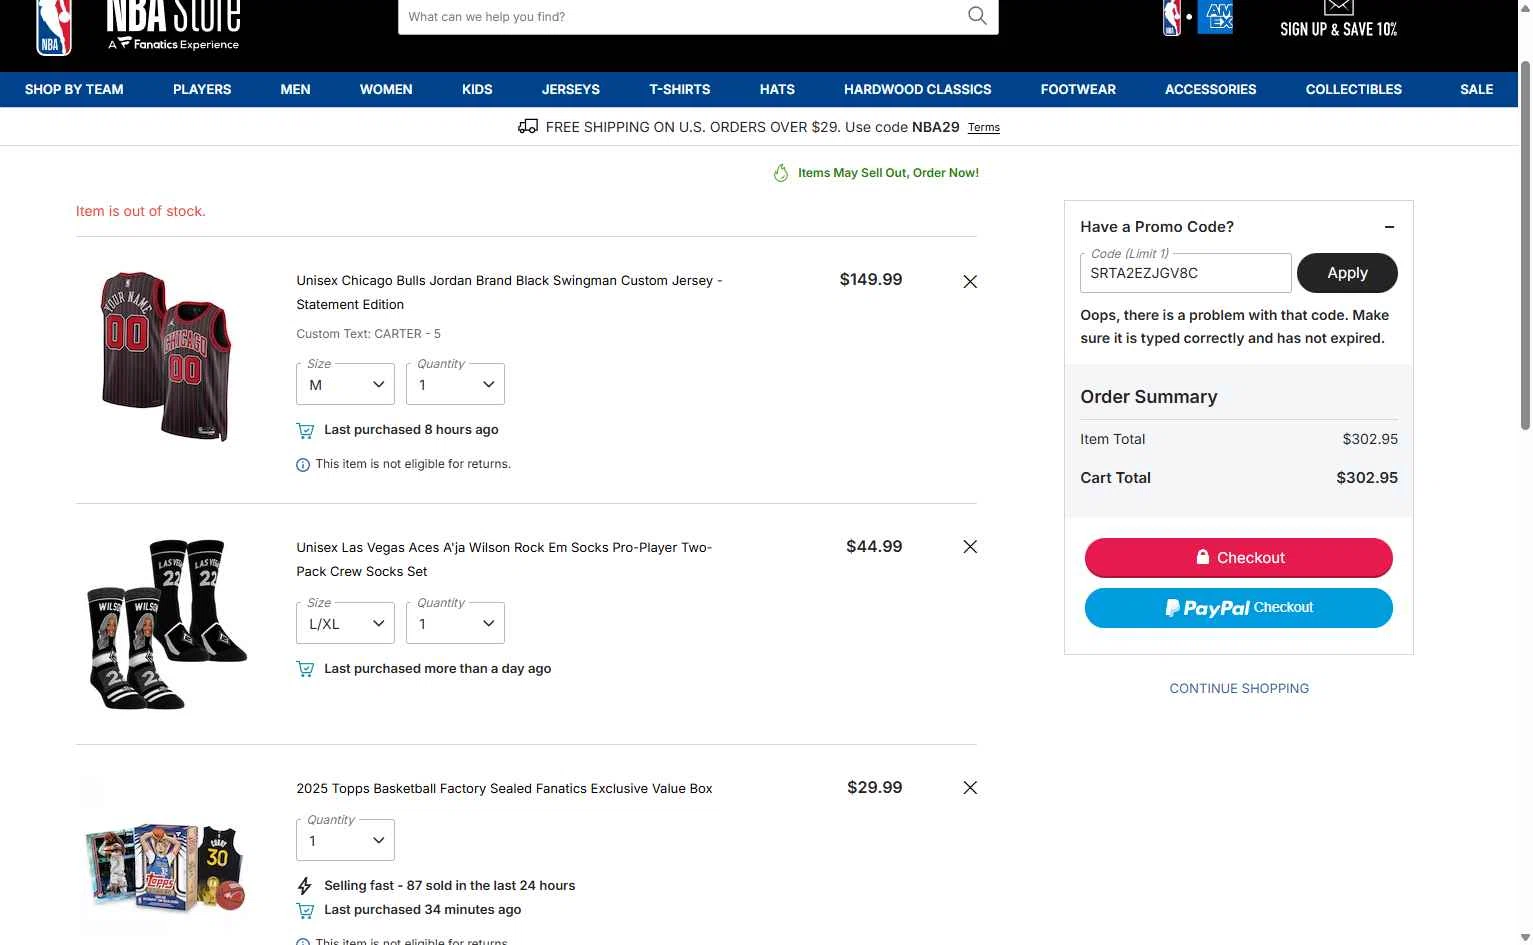The image size is (1533, 945).
Task: Open the Men menu
Action: [x=295, y=89]
